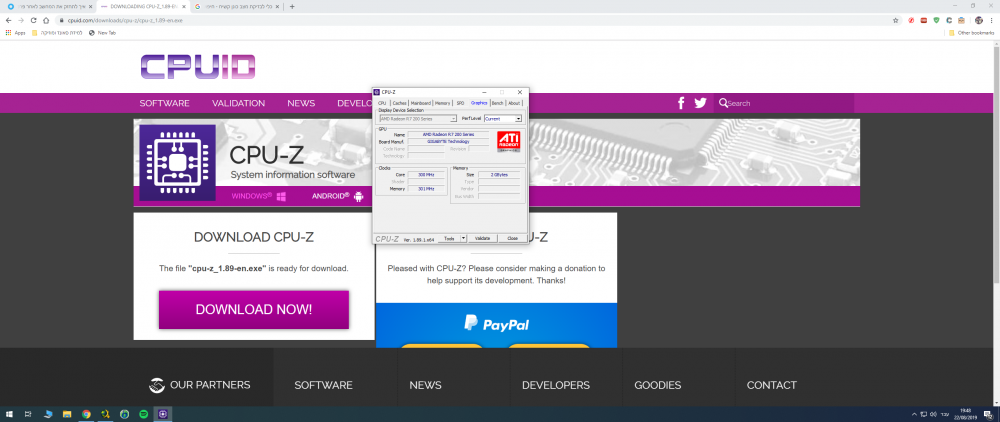
Task: Open the red rectangular extension icon
Action: coord(924,20)
